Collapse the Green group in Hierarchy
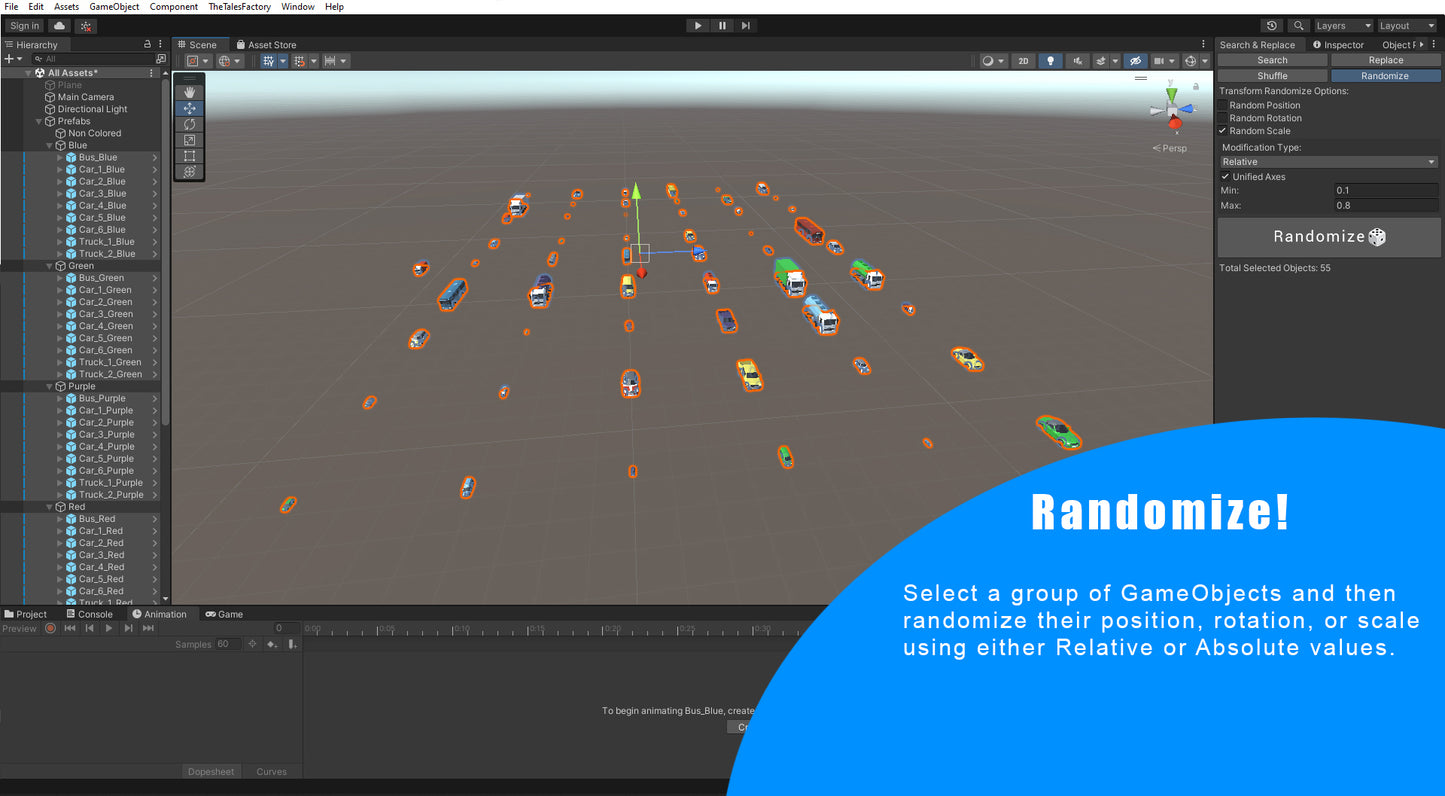The width and height of the screenshot is (1445, 796). pyautogui.click(x=50, y=266)
